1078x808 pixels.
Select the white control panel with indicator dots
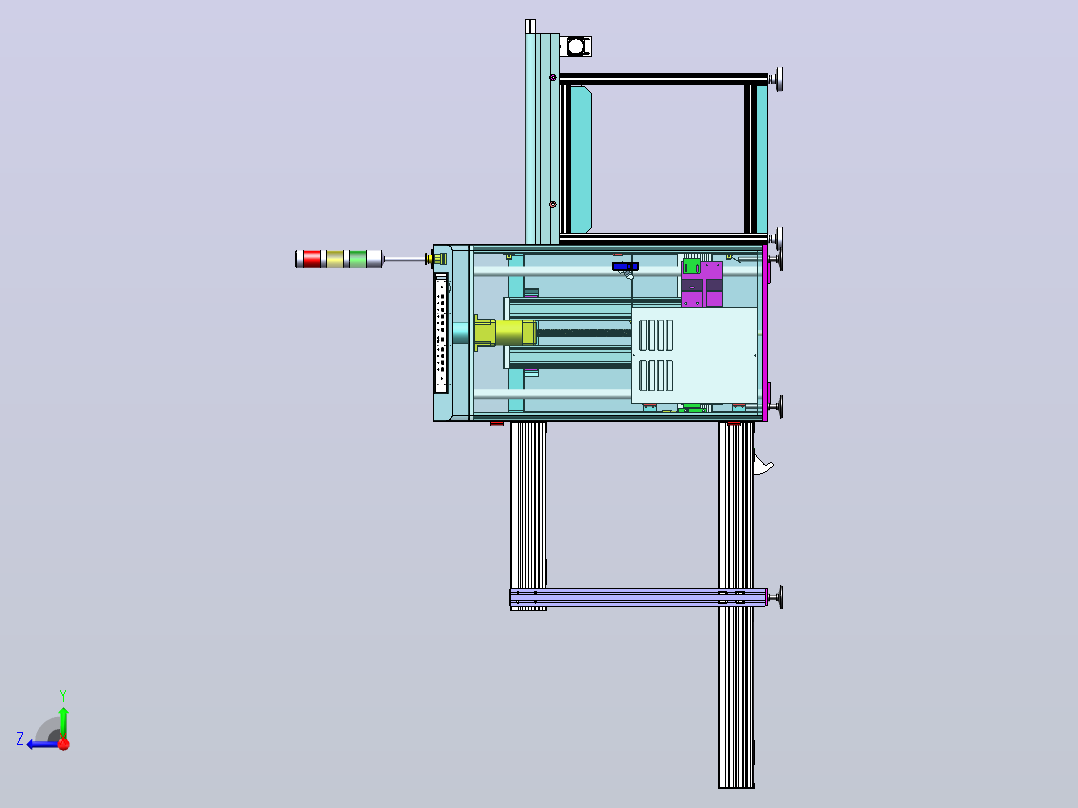point(441,334)
